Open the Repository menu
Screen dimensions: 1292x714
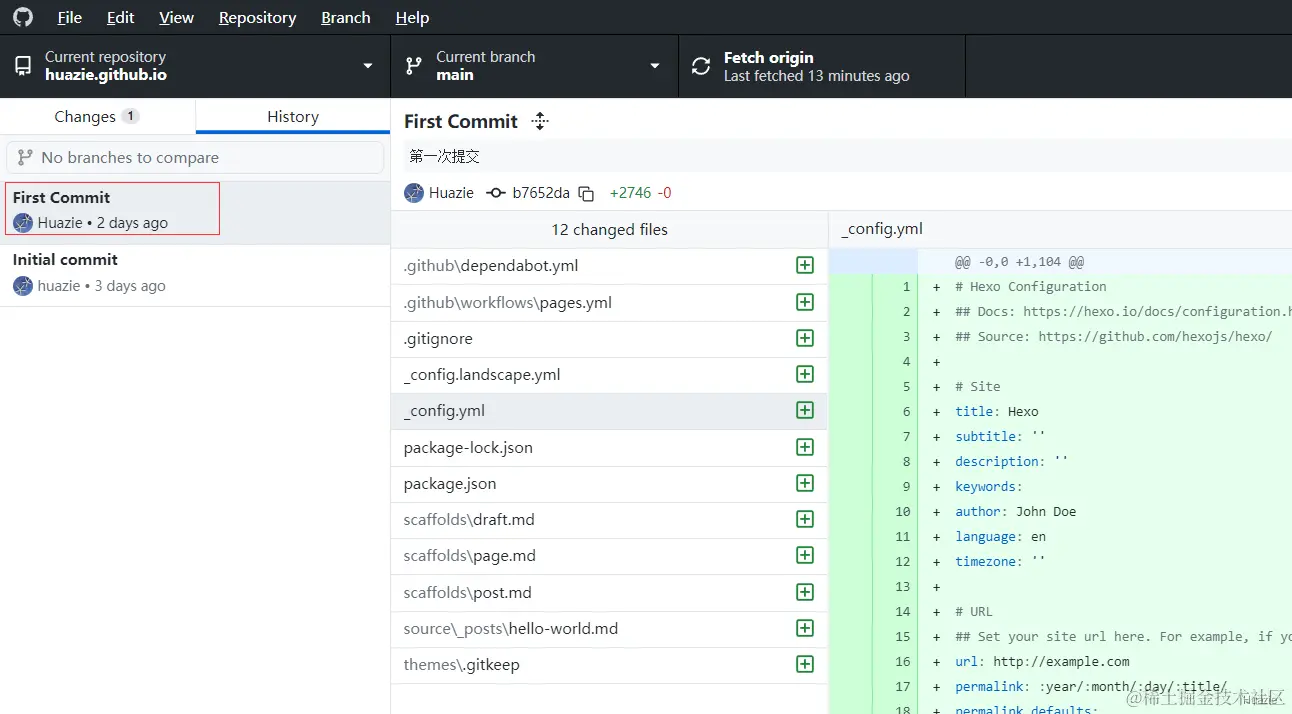coord(257,18)
